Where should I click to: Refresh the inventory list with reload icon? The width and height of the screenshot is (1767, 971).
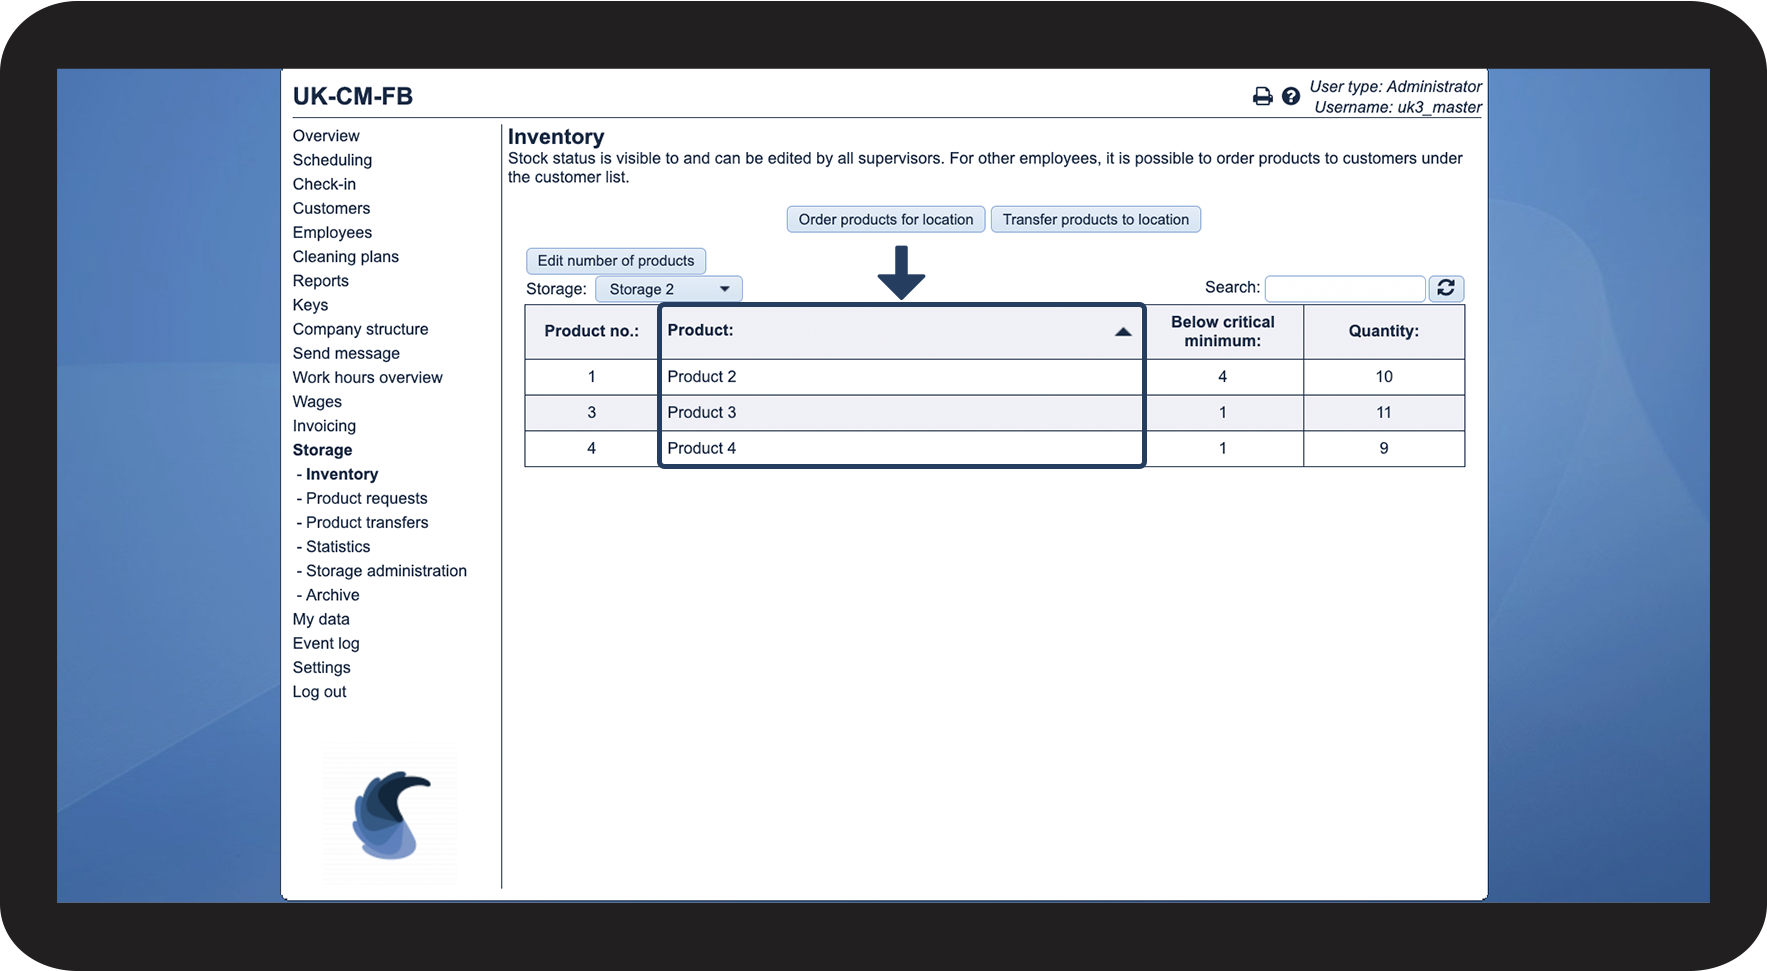click(1446, 288)
